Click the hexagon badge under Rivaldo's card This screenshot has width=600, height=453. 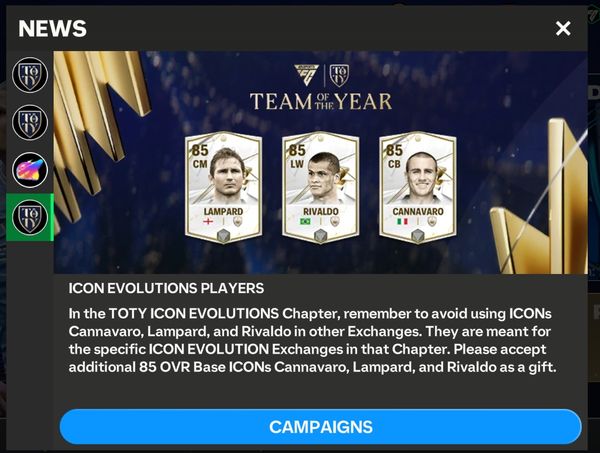tap(321, 236)
